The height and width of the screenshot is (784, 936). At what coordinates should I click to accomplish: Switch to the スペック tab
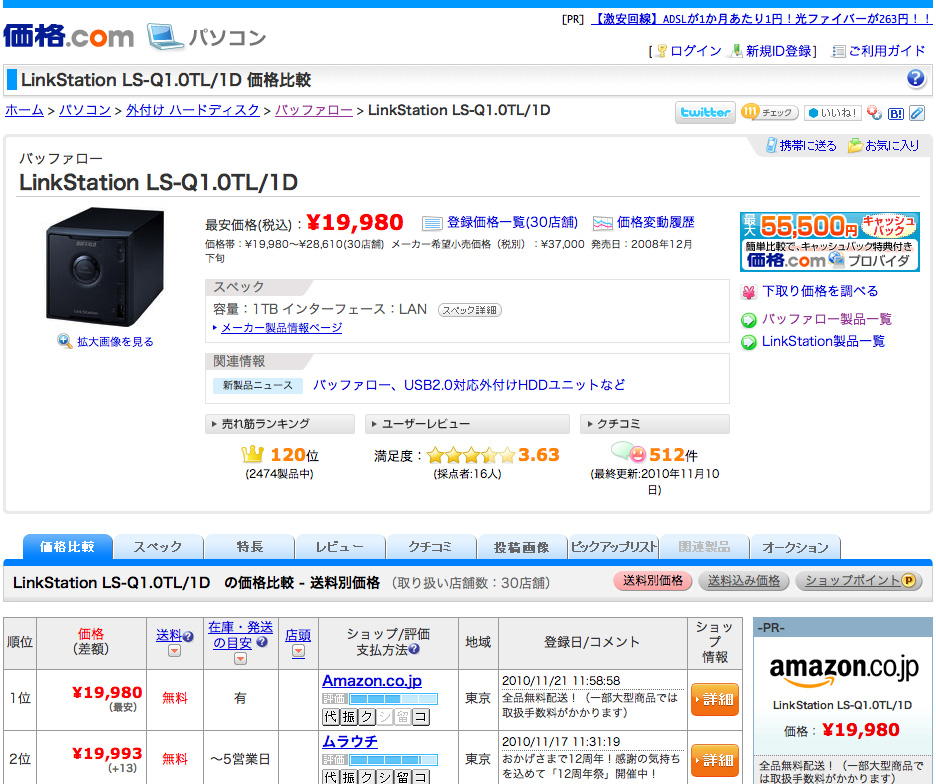[158, 547]
